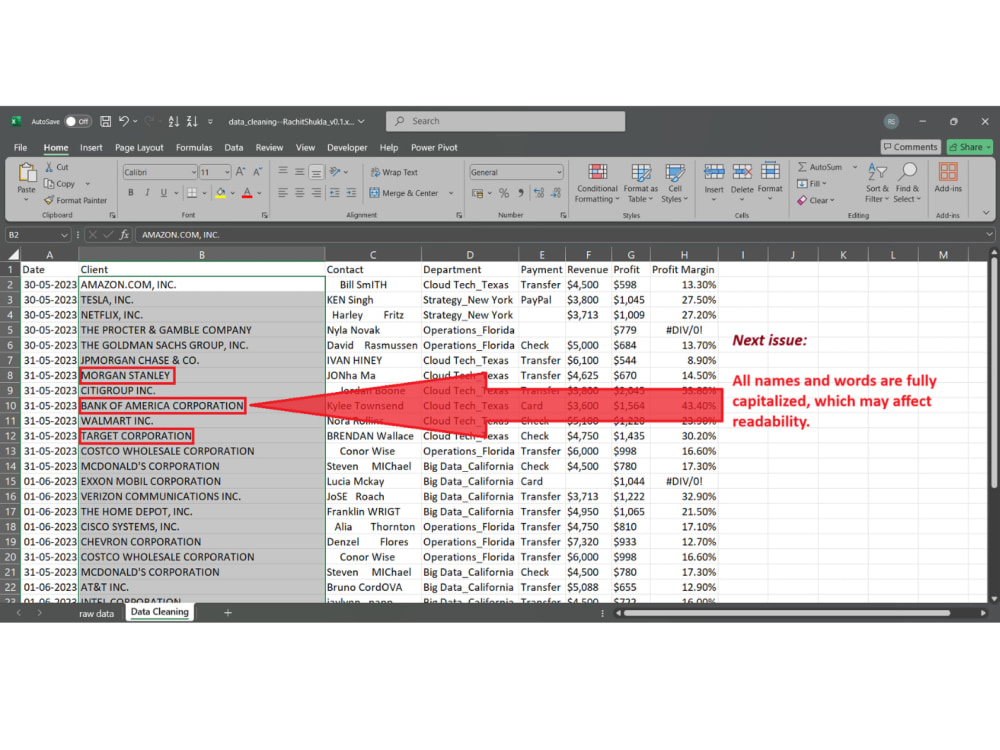The width and height of the screenshot is (1000, 750).
Task: Click the Comments button
Action: 910,147
